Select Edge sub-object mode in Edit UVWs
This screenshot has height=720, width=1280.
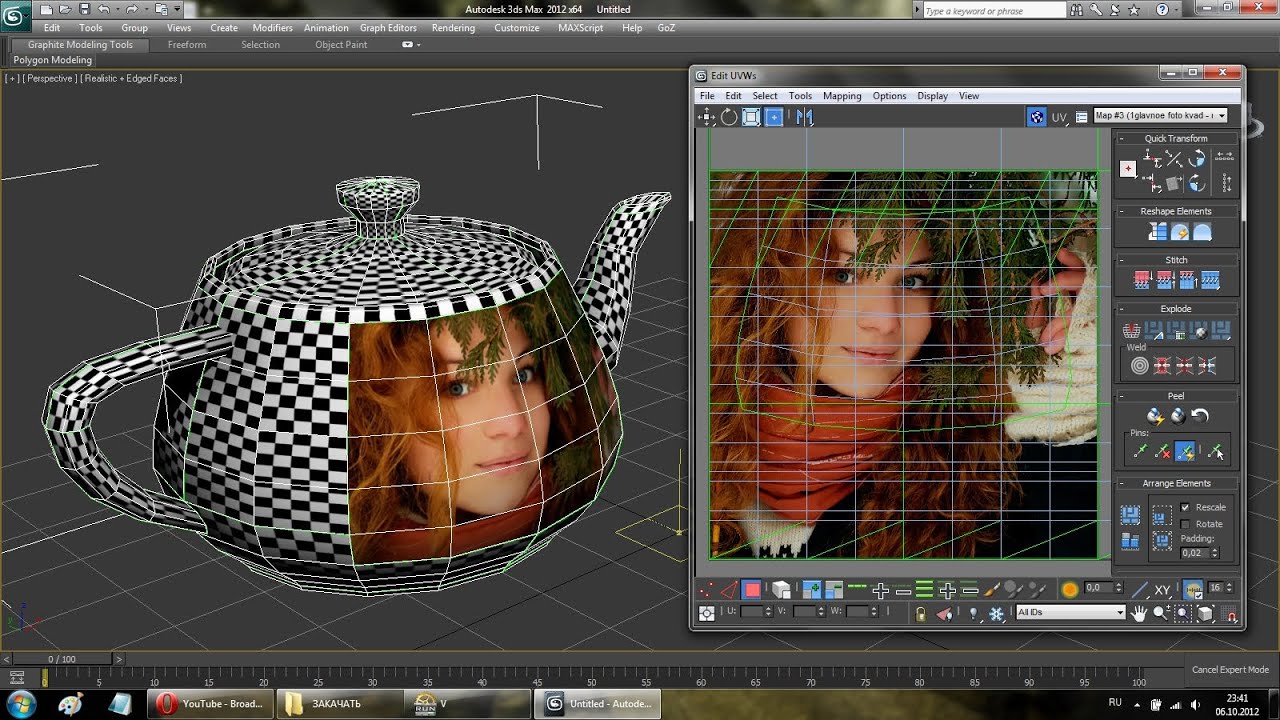729,590
